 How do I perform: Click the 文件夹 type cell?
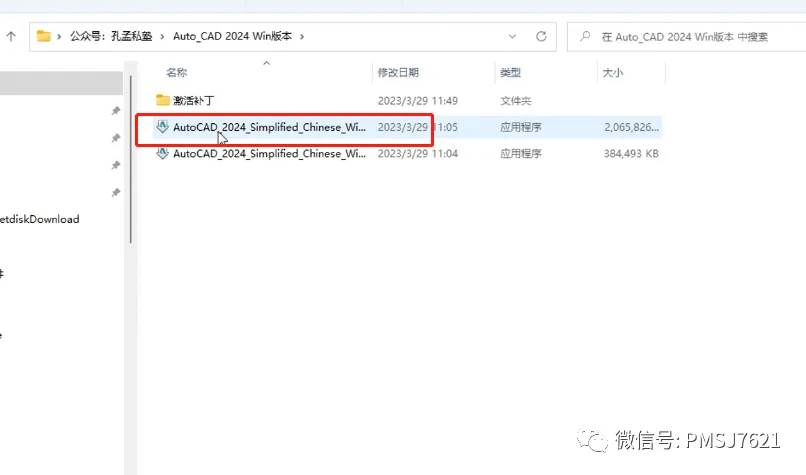pos(516,101)
